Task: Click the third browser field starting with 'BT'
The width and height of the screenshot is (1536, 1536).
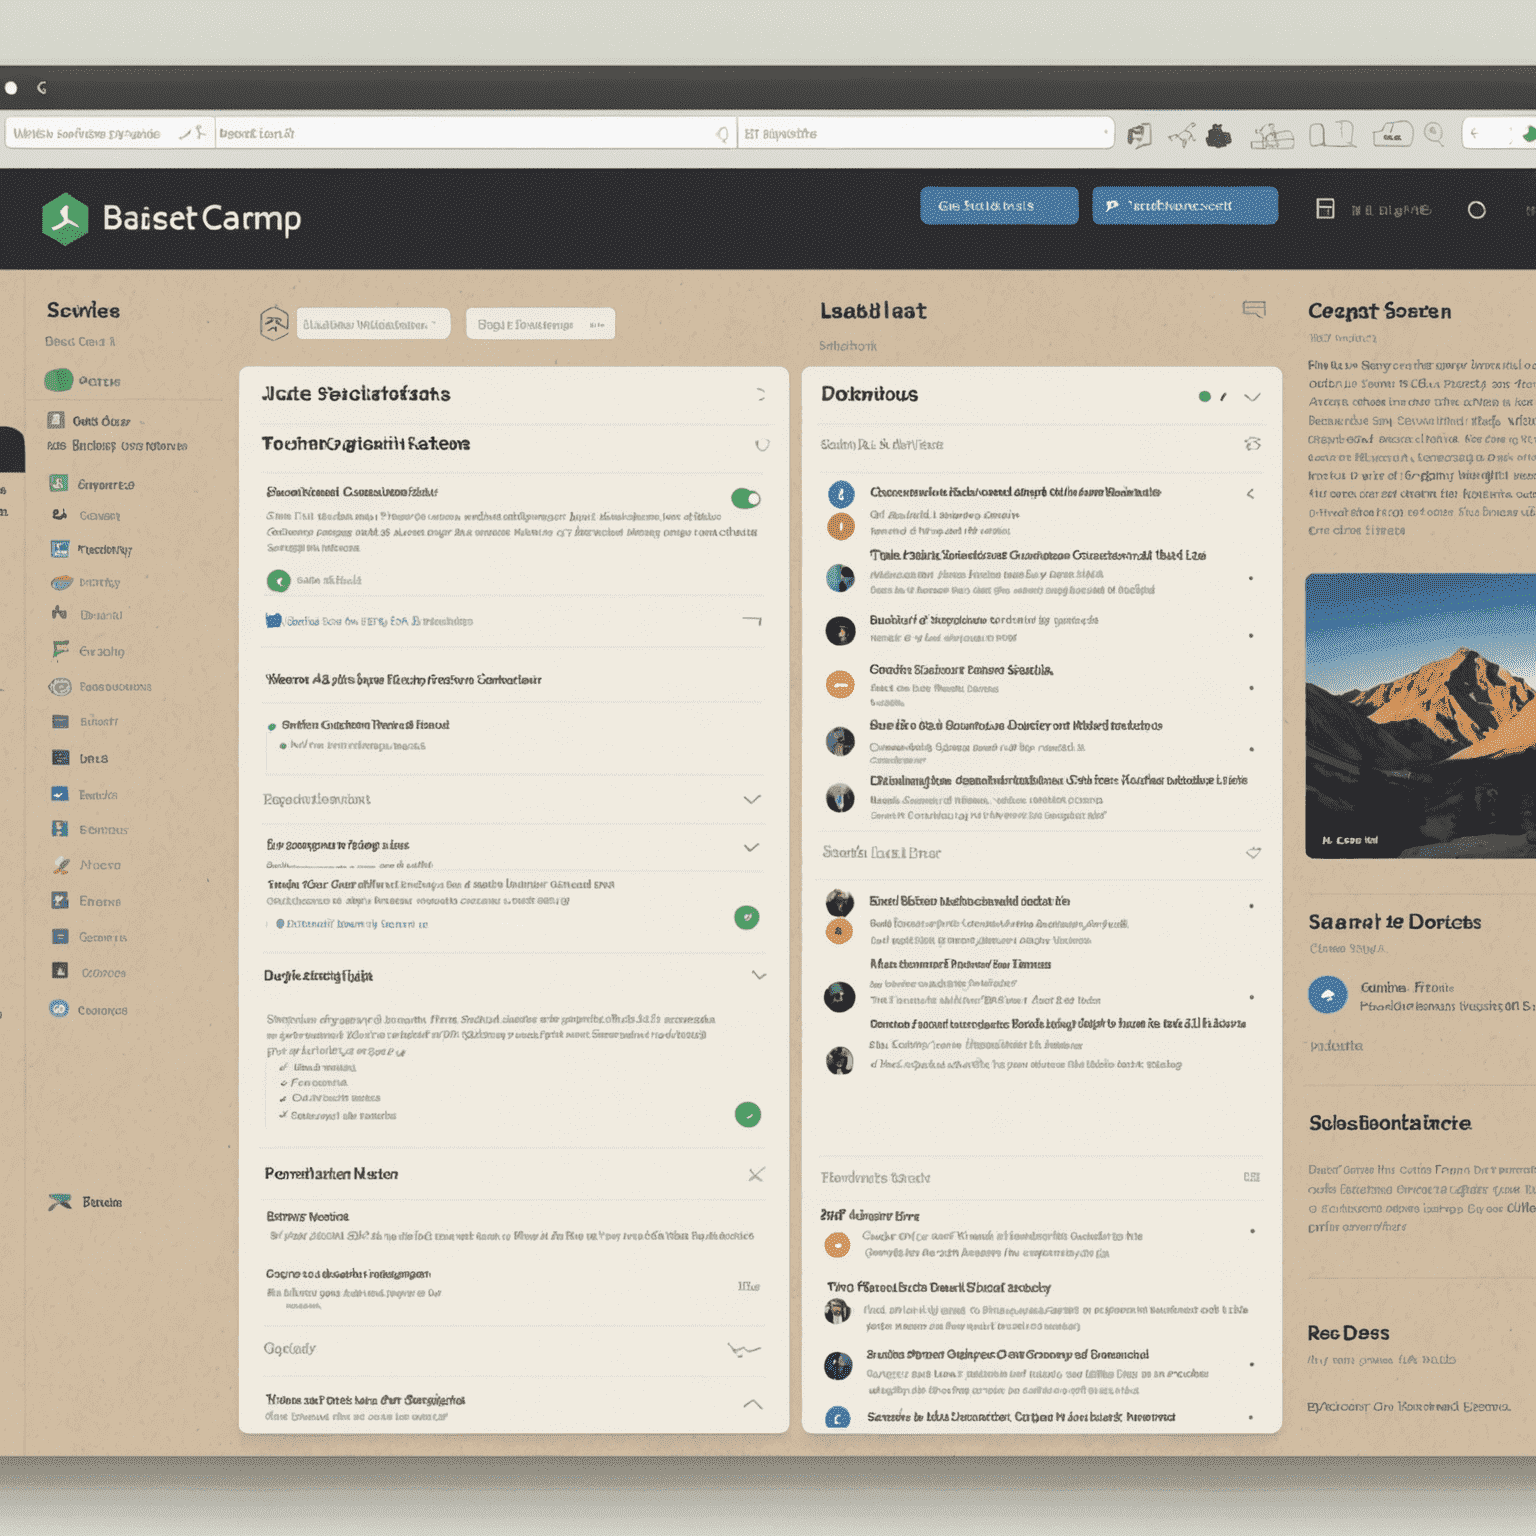Action: (x=925, y=133)
